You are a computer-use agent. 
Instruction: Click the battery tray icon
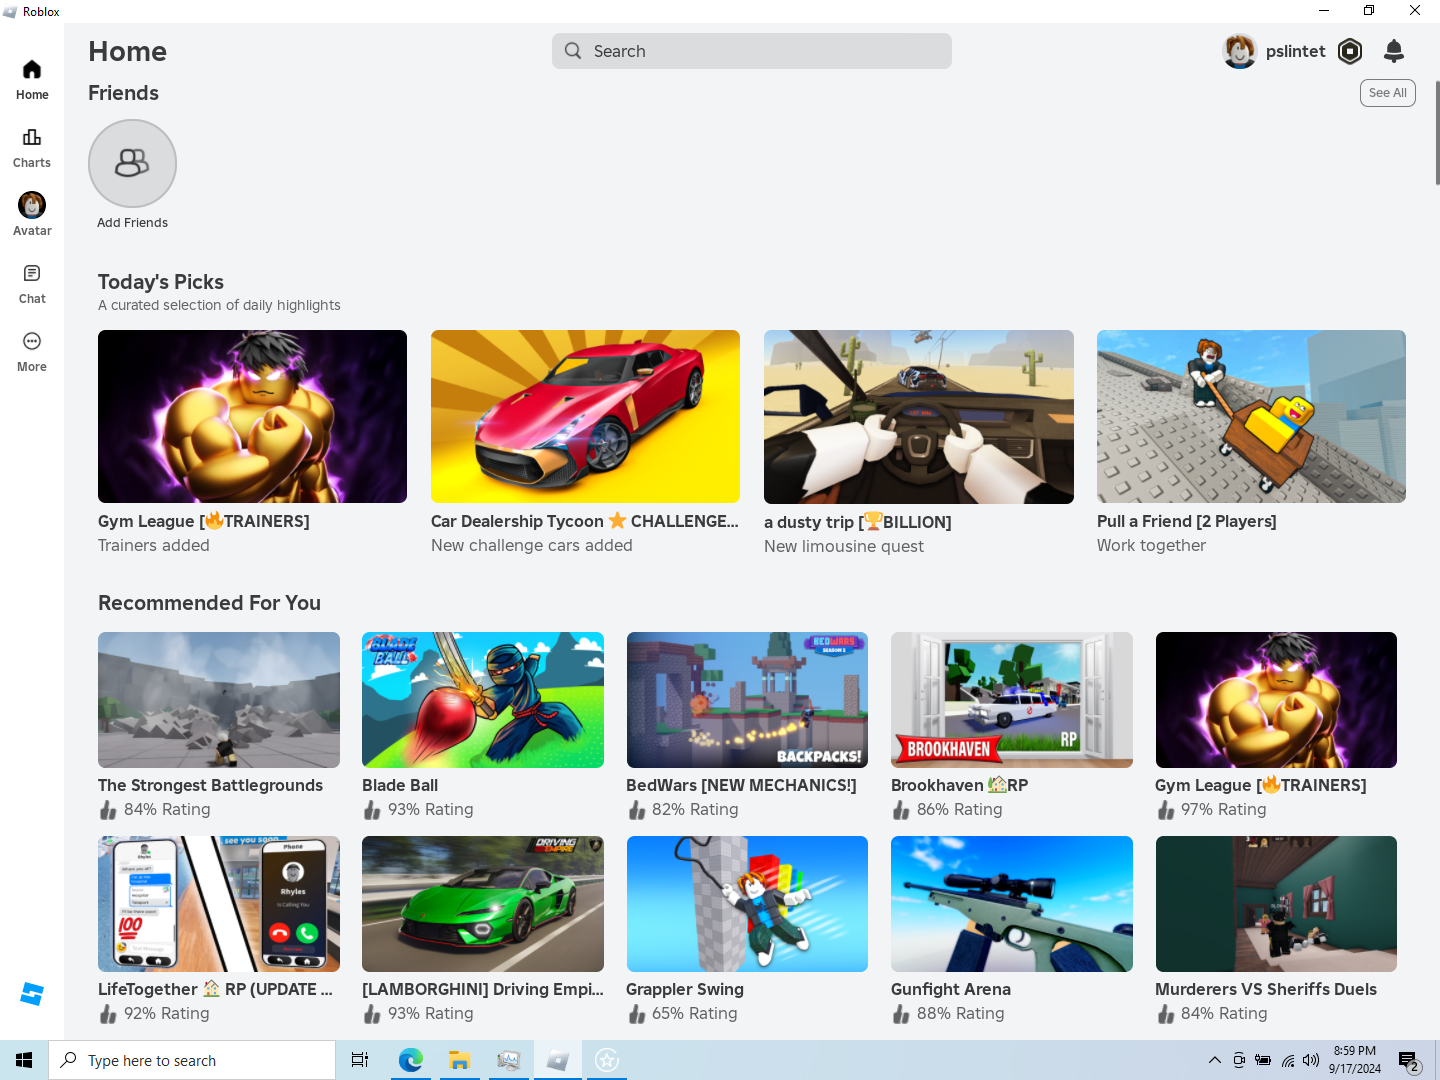tap(1263, 1060)
